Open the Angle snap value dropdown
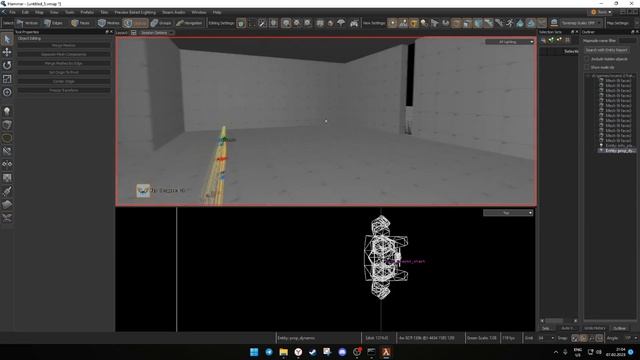This screenshot has width=640, height=360. coord(628,338)
